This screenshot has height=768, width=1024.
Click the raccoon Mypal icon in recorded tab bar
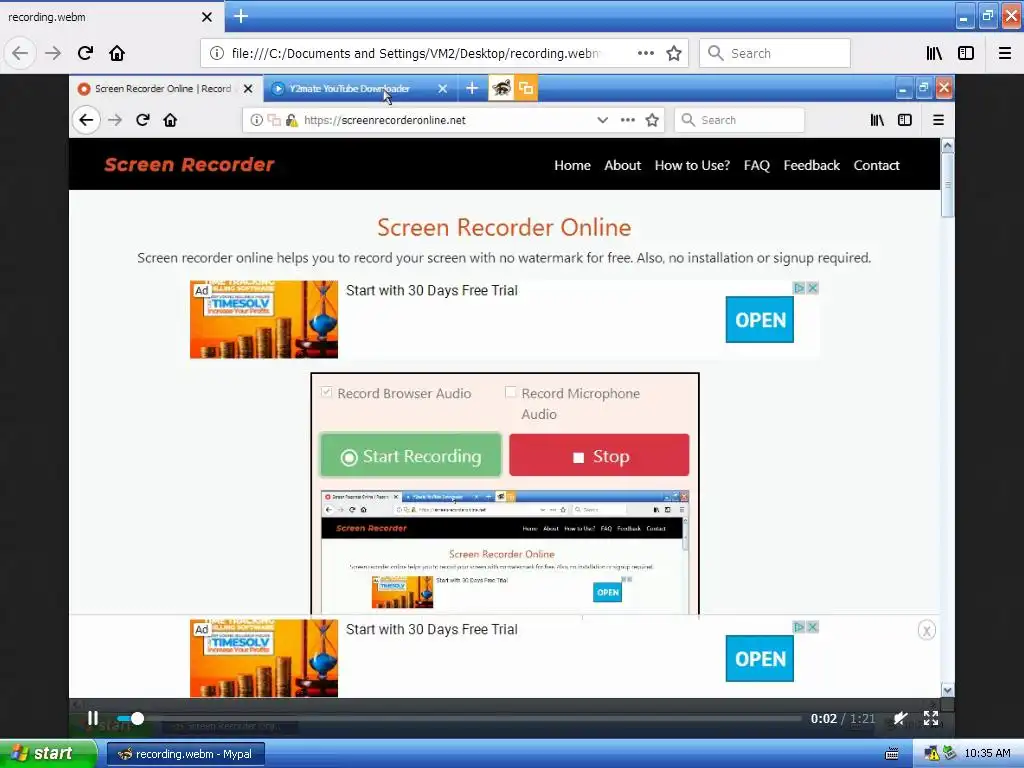pyautogui.click(x=502, y=88)
